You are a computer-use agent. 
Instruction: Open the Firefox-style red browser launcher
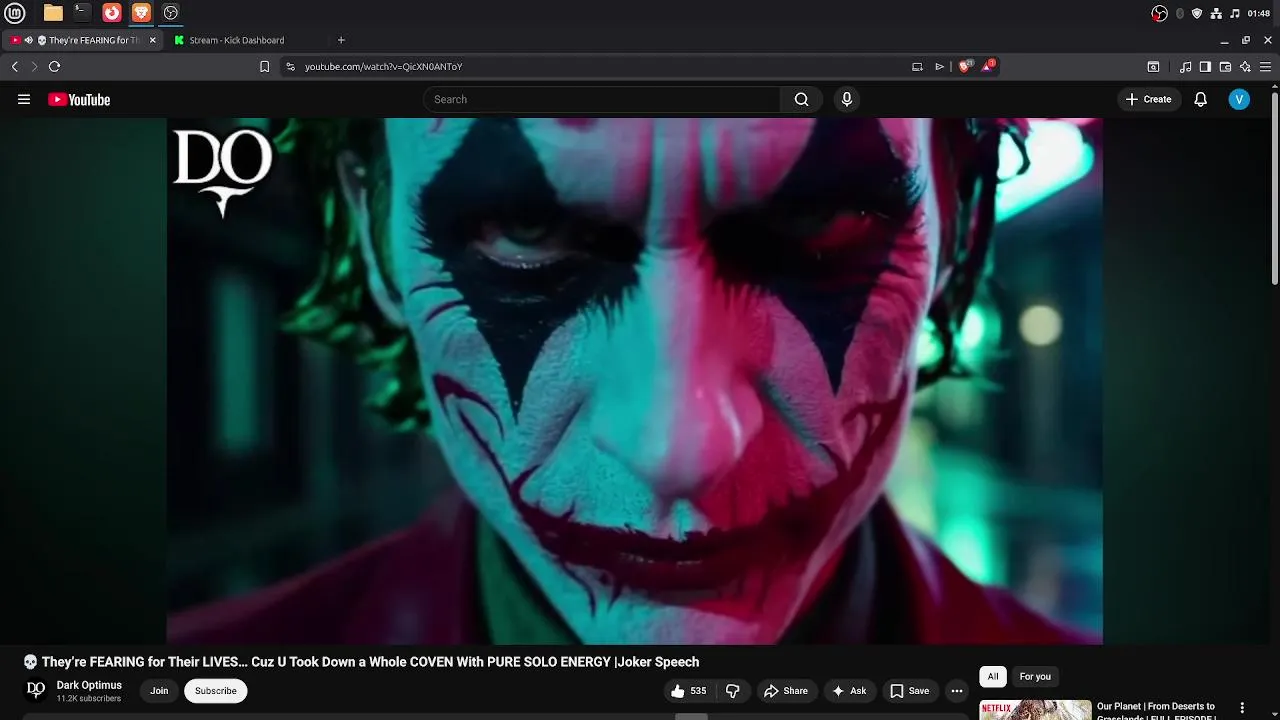(112, 13)
